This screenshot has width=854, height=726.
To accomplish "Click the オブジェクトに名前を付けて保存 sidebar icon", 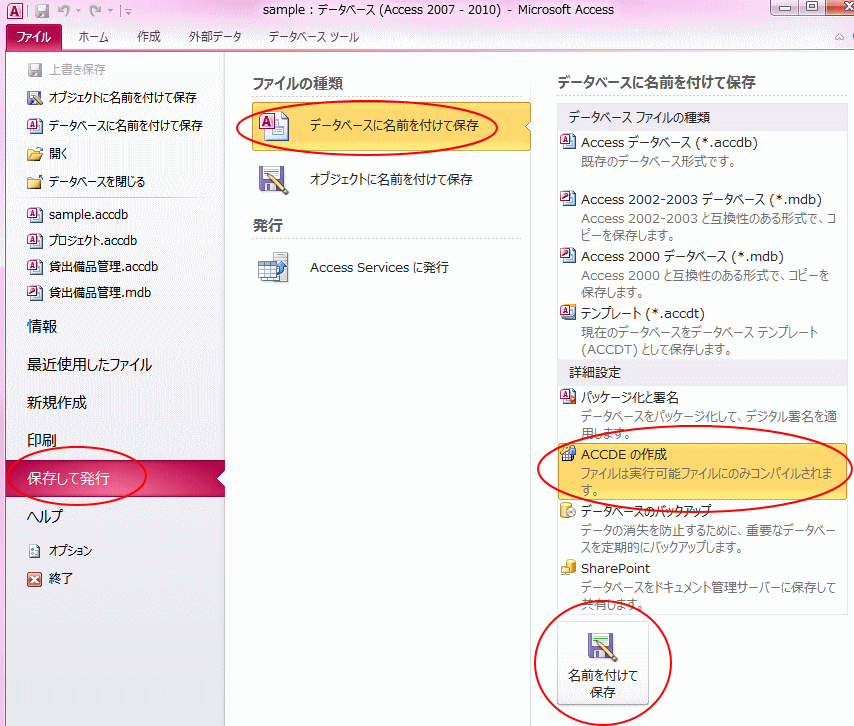I will click(35, 98).
